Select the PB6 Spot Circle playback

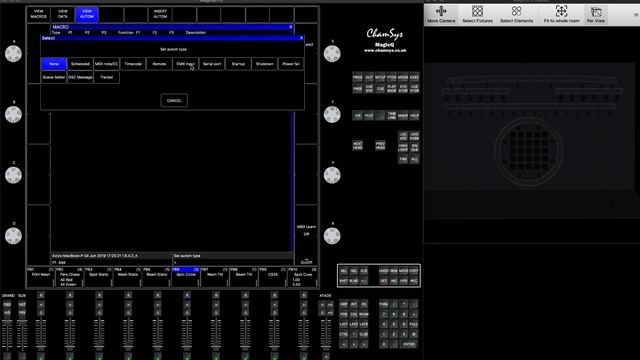(186, 277)
